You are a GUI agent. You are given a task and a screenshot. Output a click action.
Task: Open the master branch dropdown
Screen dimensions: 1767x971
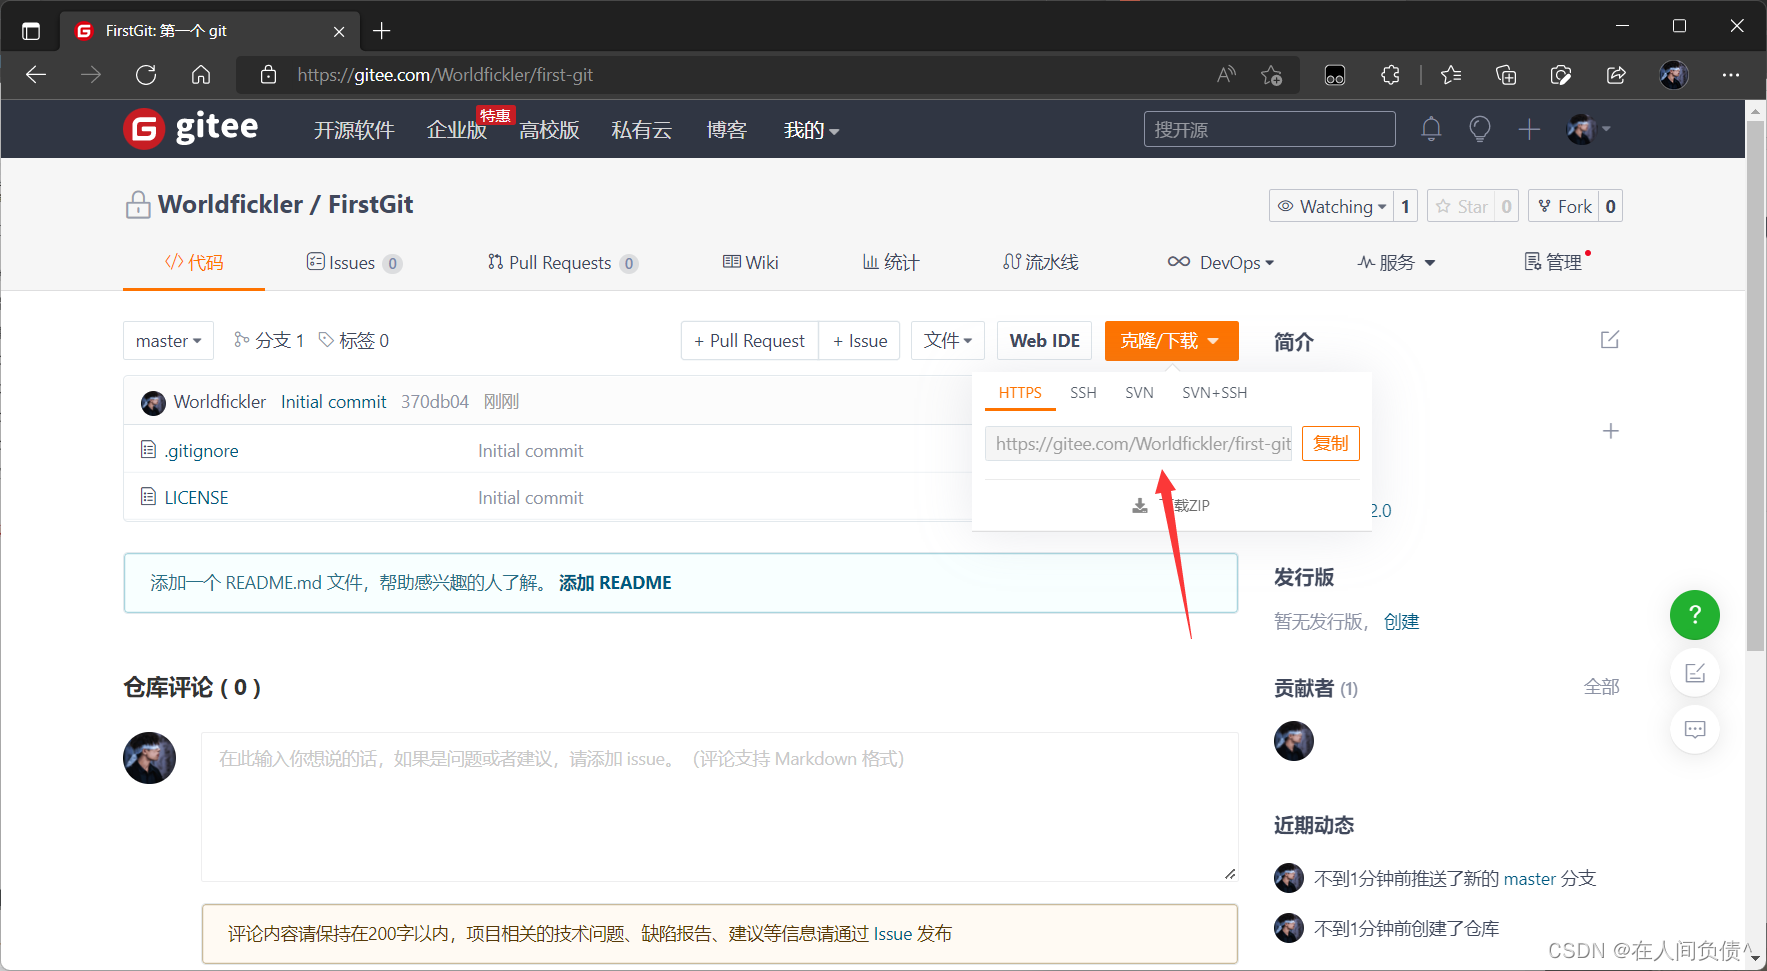coord(169,341)
